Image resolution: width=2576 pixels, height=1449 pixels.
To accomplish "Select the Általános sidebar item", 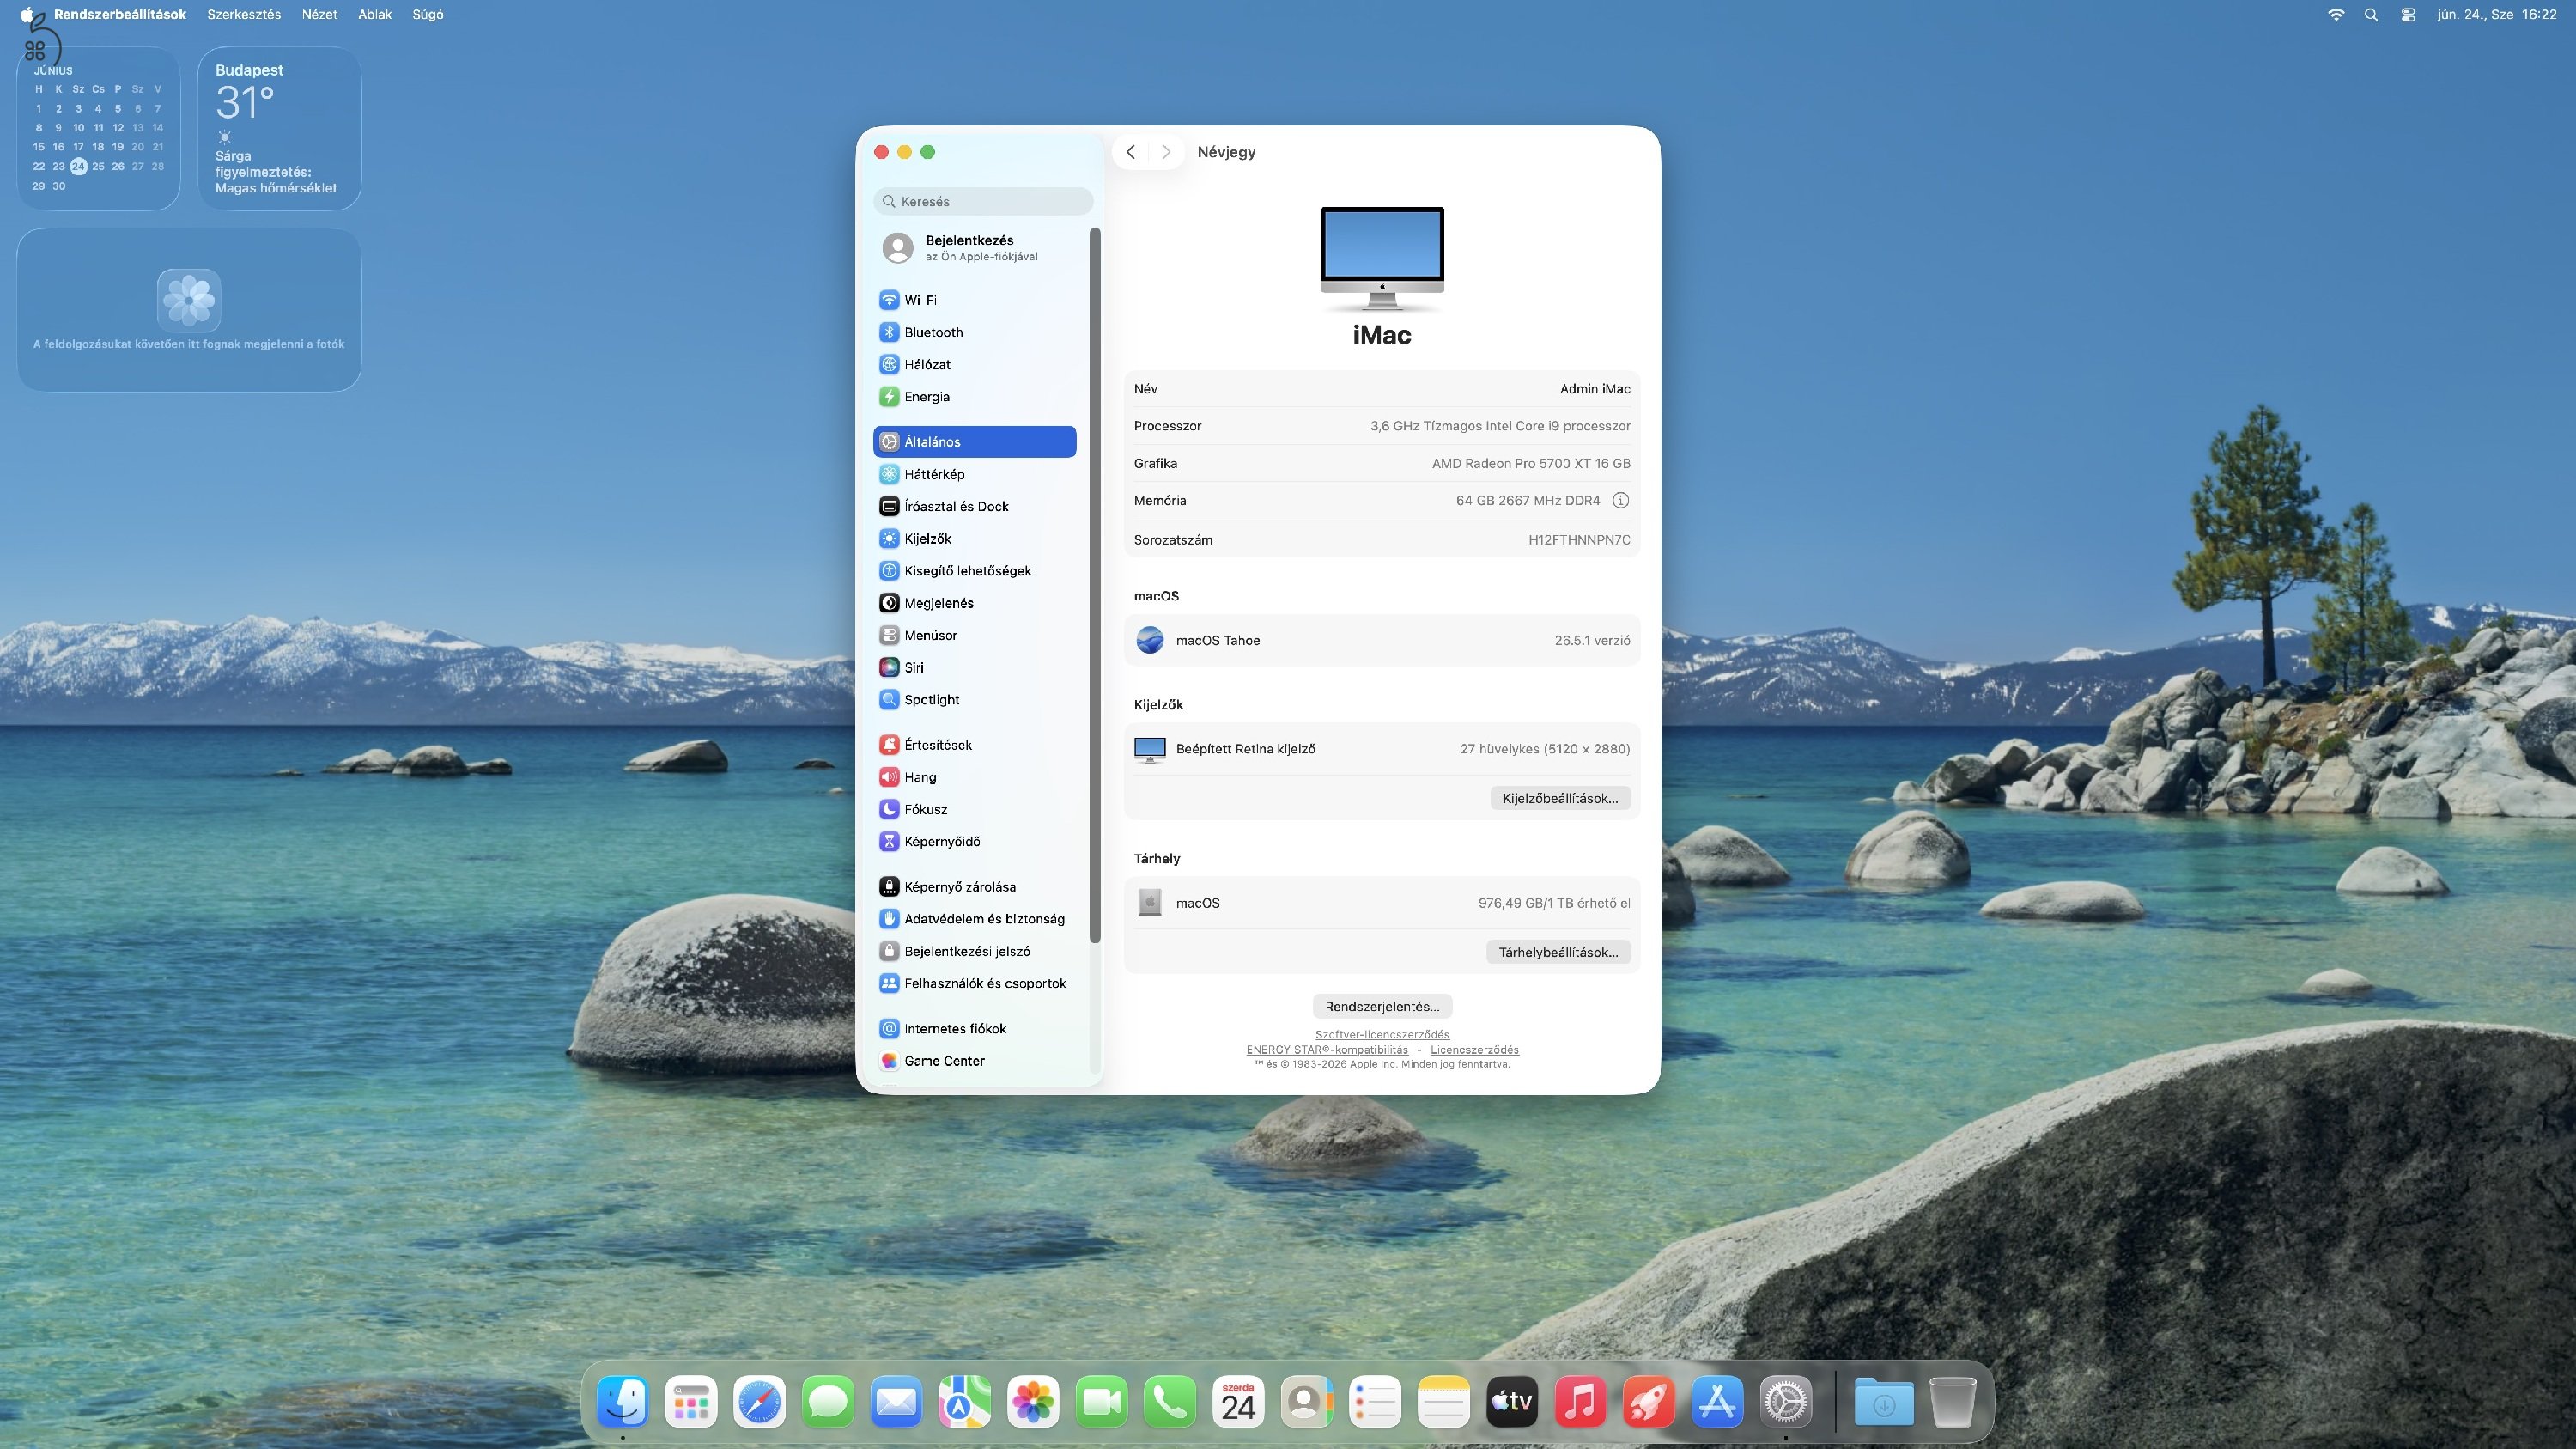I will coord(974,442).
